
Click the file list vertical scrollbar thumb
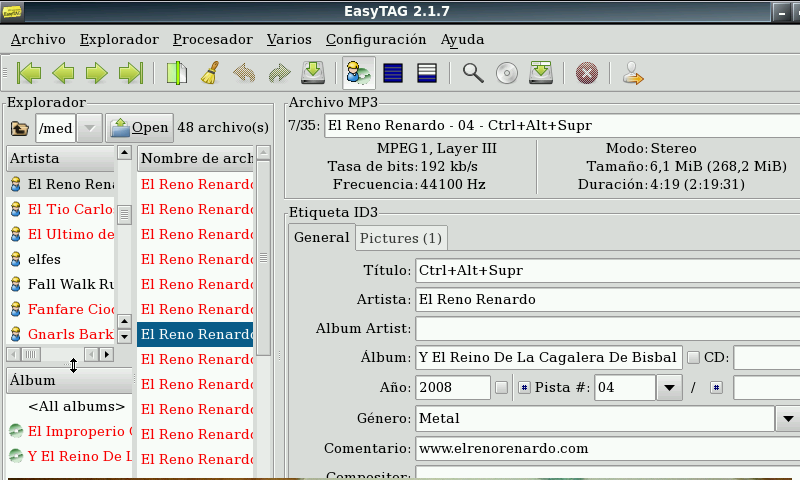pyautogui.click(x=263, y=258)
